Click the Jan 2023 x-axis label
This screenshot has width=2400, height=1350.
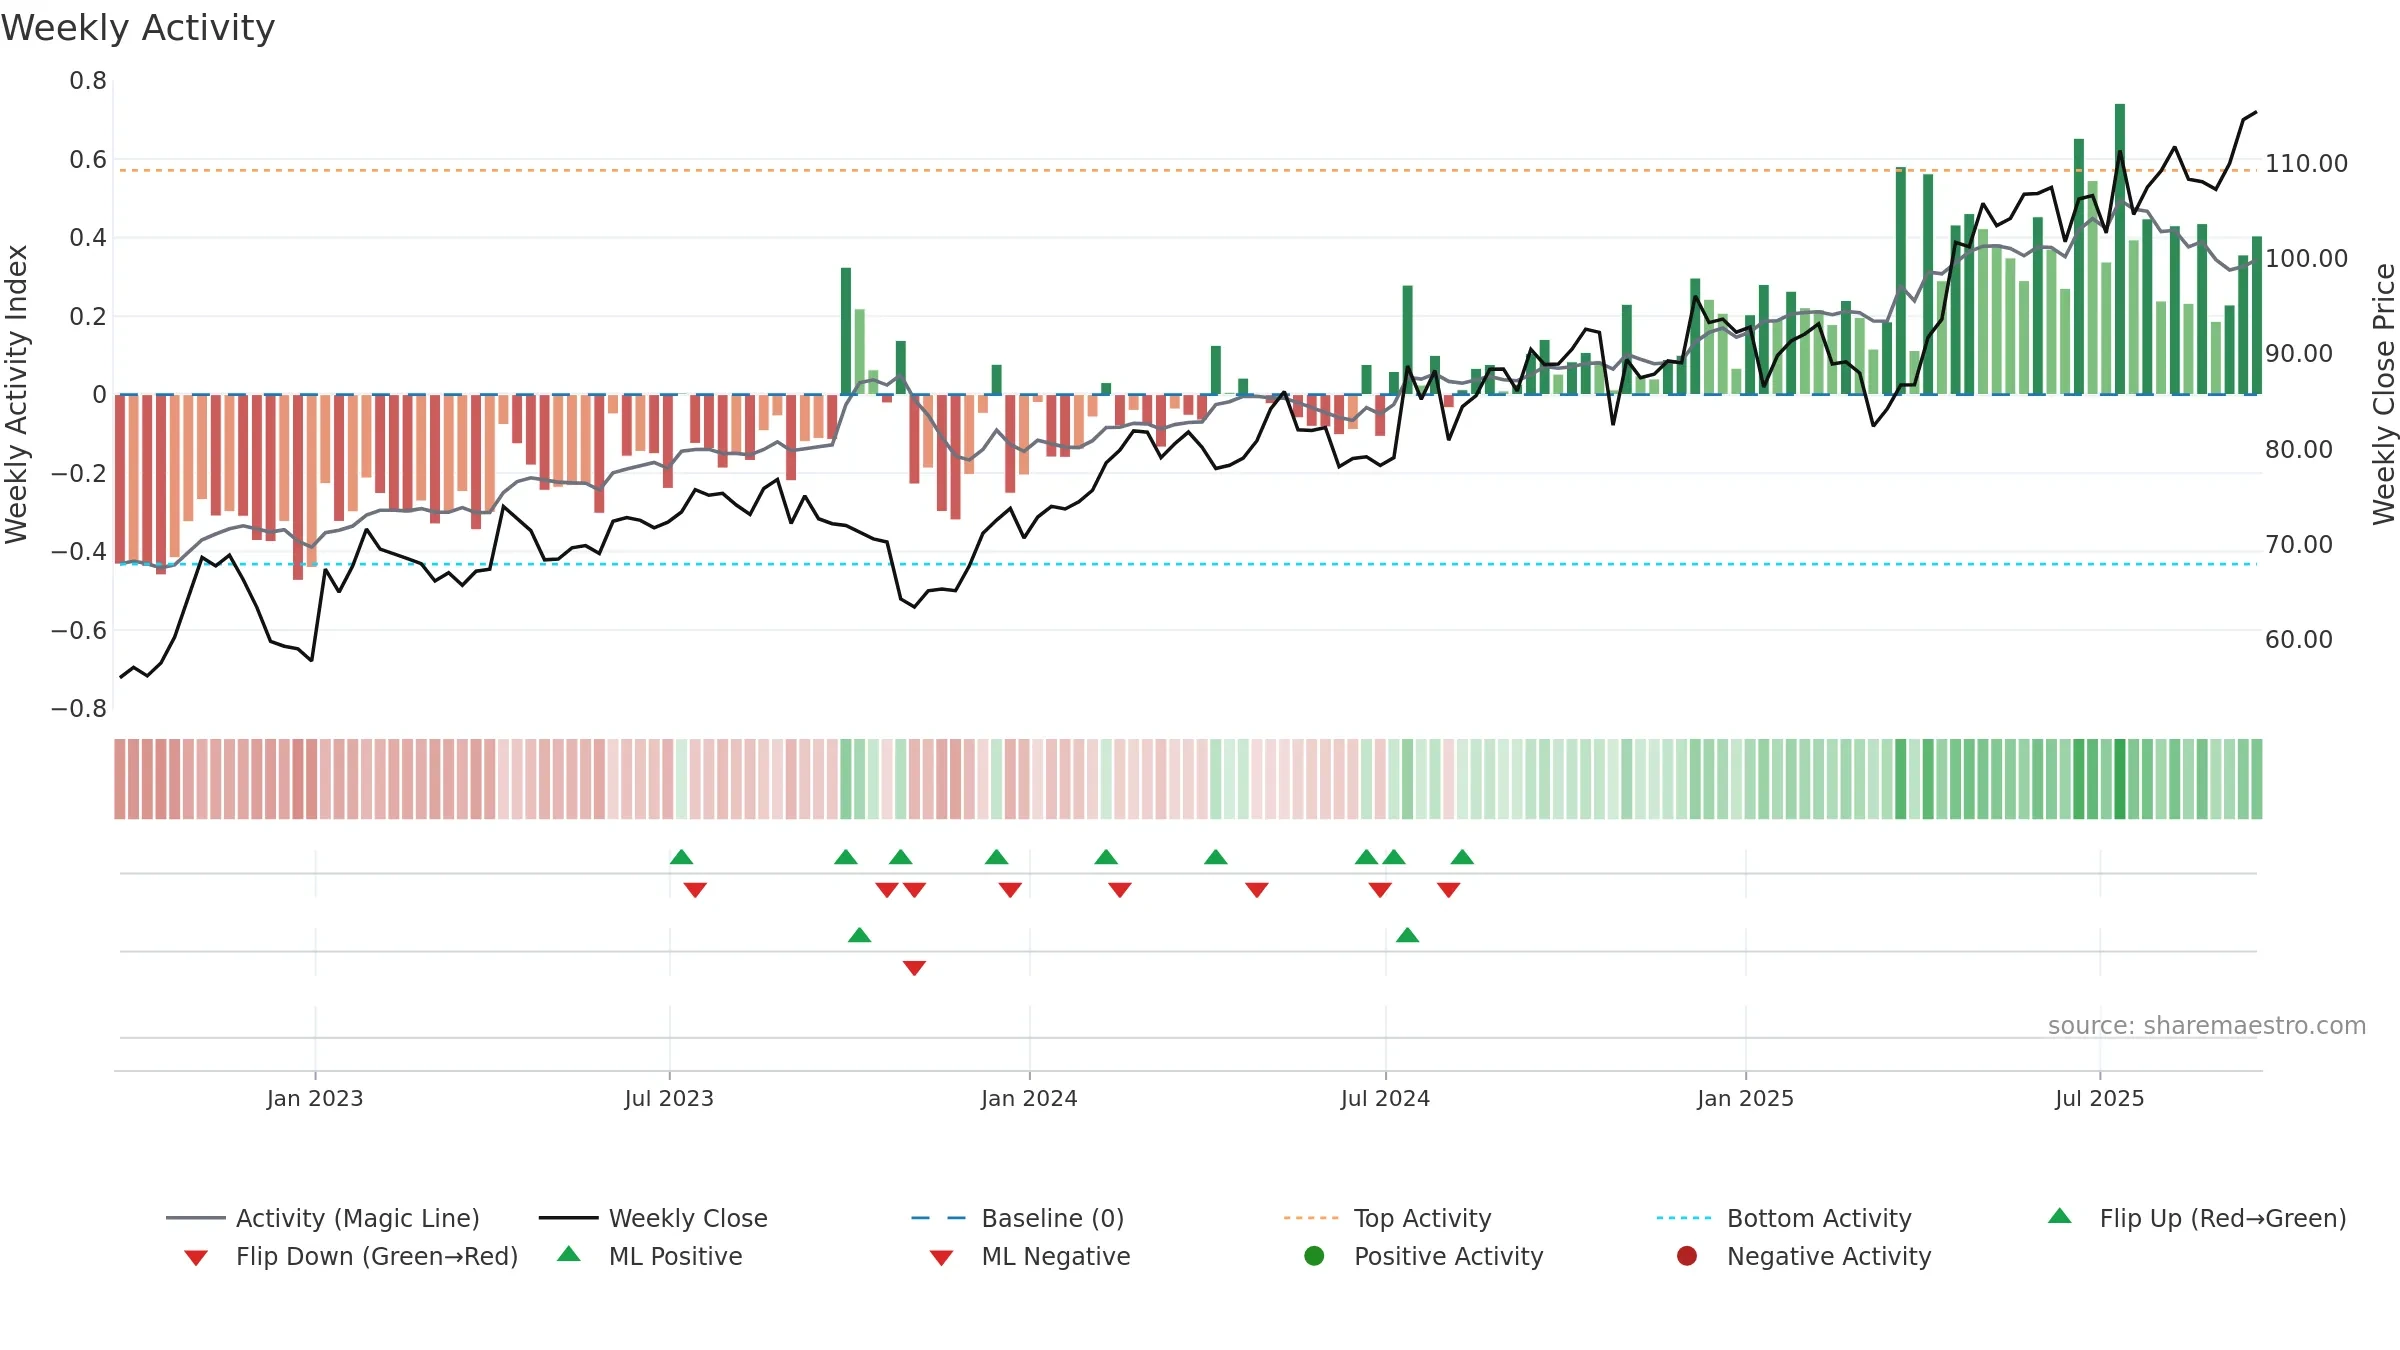pyautogui.click(x=315, y=1099)
